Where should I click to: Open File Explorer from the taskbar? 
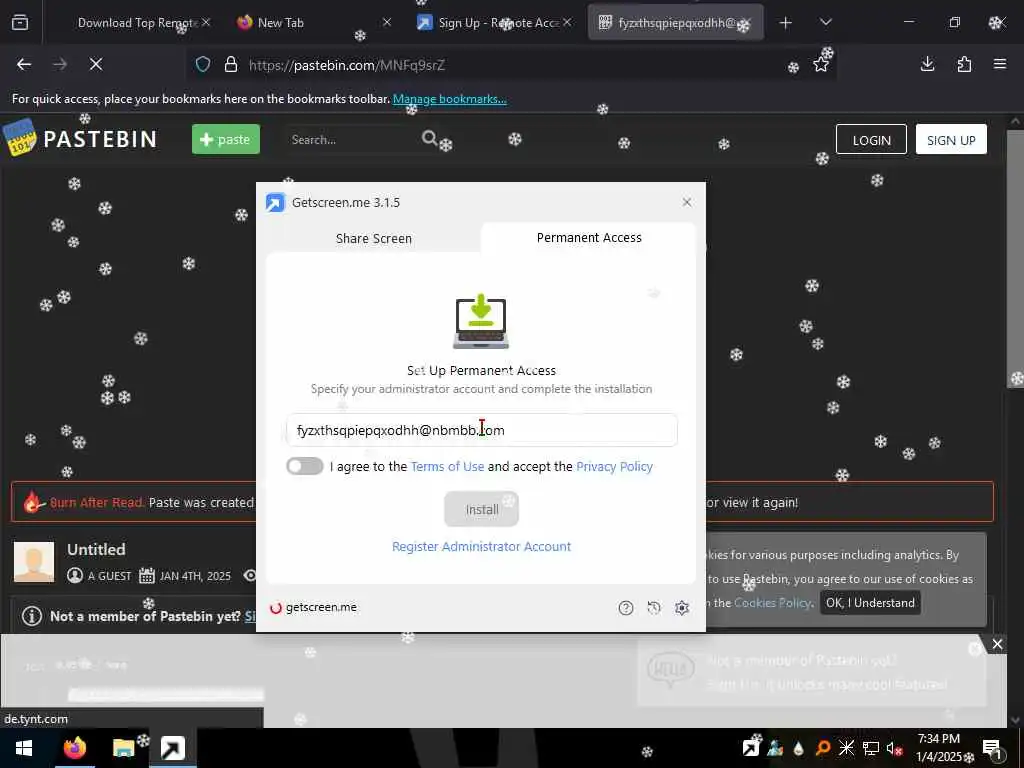tap(123, 748)
